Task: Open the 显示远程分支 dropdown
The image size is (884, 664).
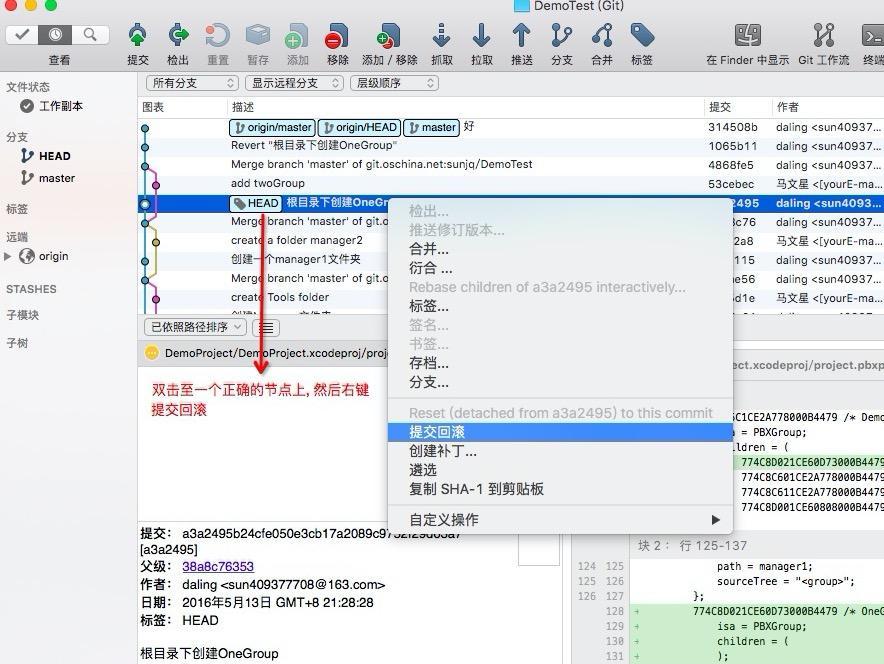Action: [x=294, y=83]
